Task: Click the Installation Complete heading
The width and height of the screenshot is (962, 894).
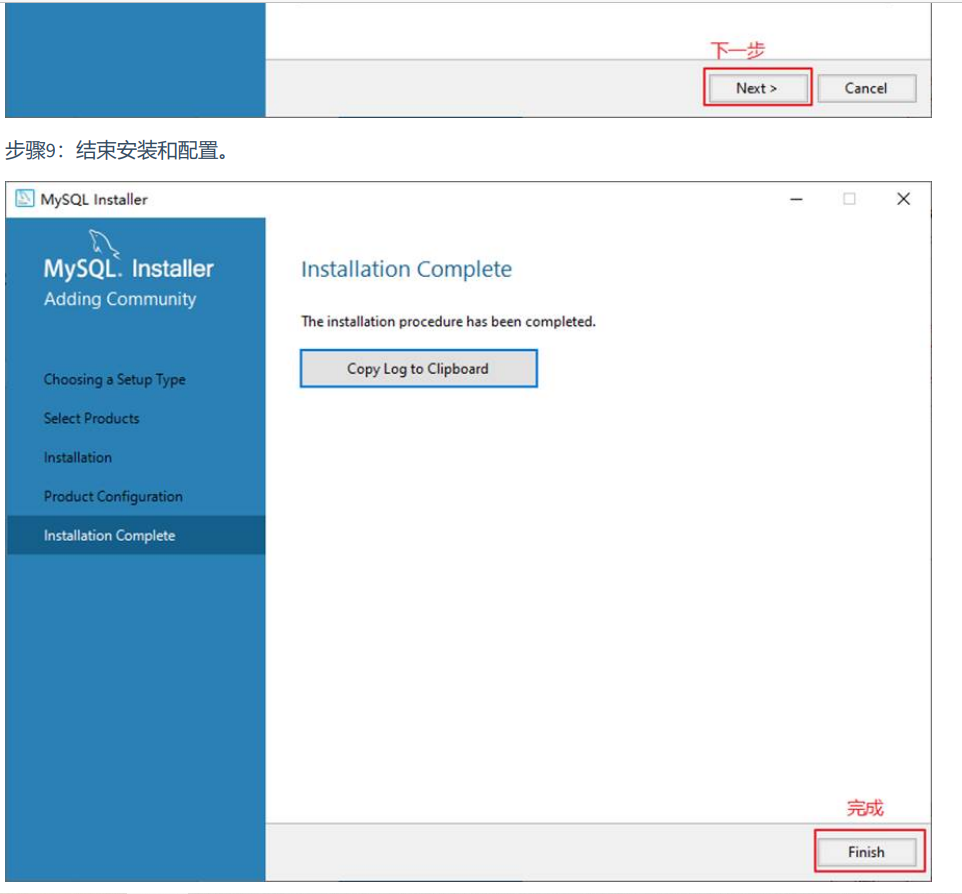Action: (406, 269)
